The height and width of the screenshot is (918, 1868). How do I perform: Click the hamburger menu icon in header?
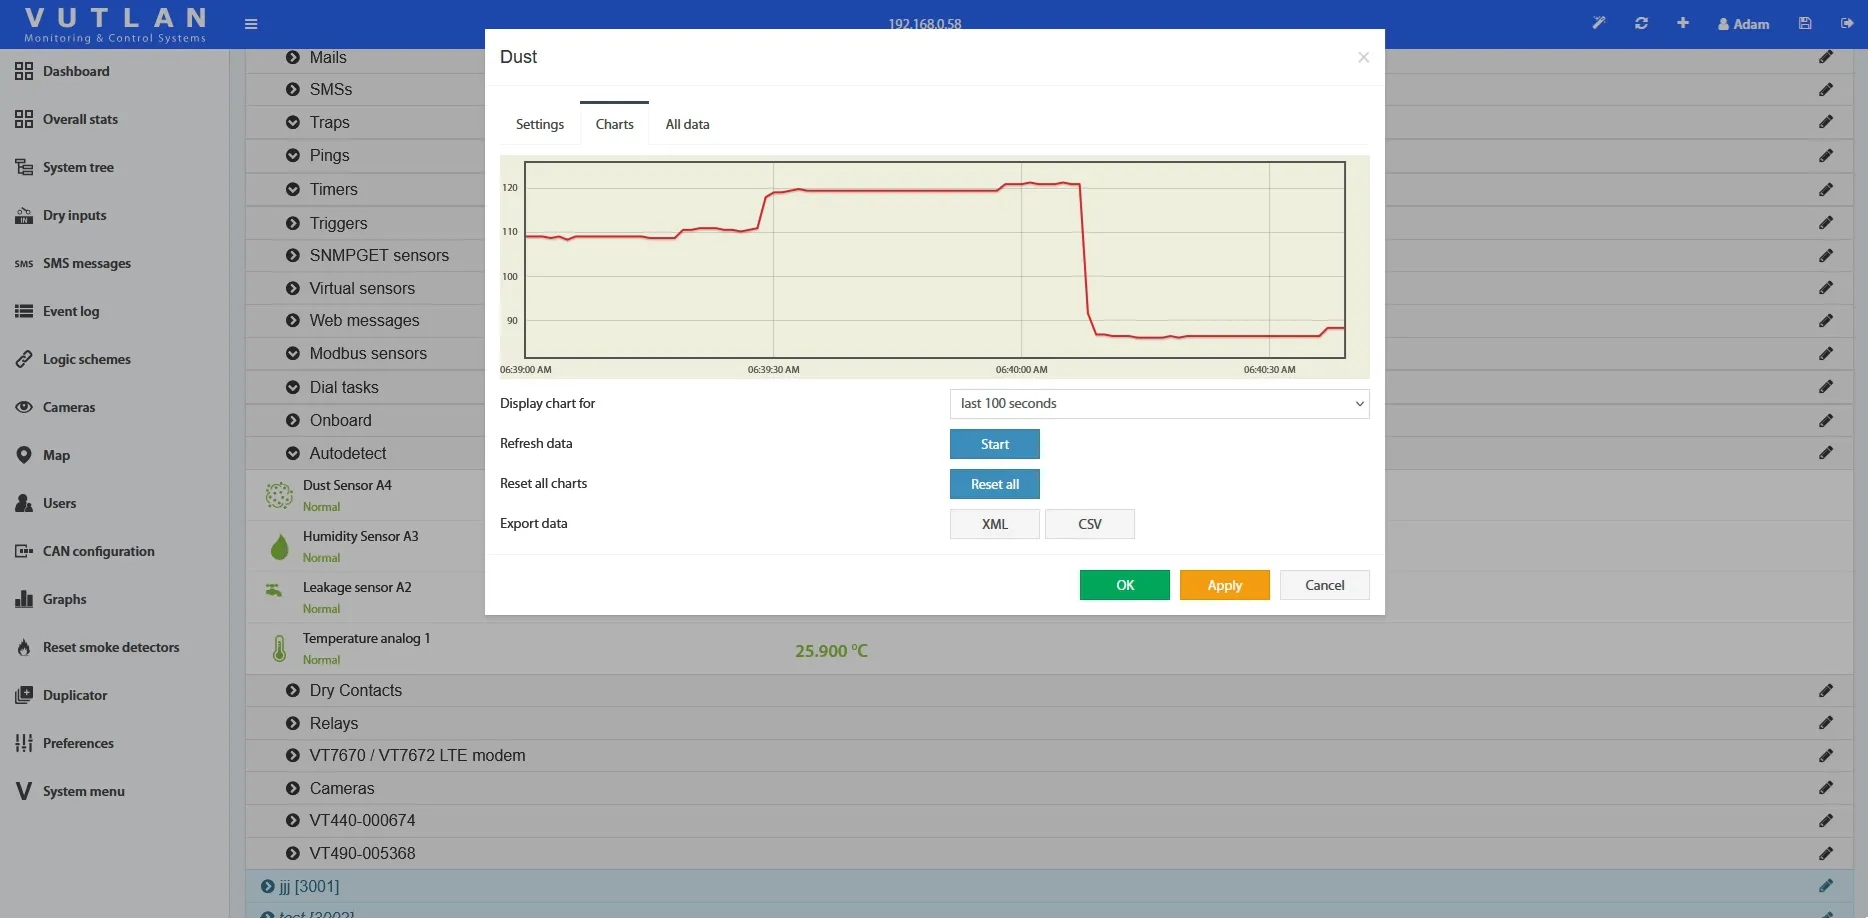pos(251,24)
